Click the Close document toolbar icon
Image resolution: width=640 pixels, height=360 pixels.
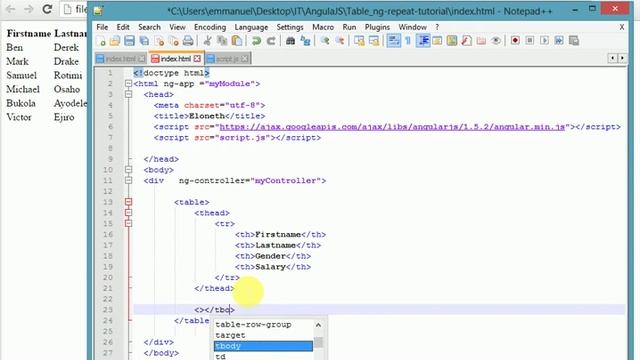[x=159, y=41]
